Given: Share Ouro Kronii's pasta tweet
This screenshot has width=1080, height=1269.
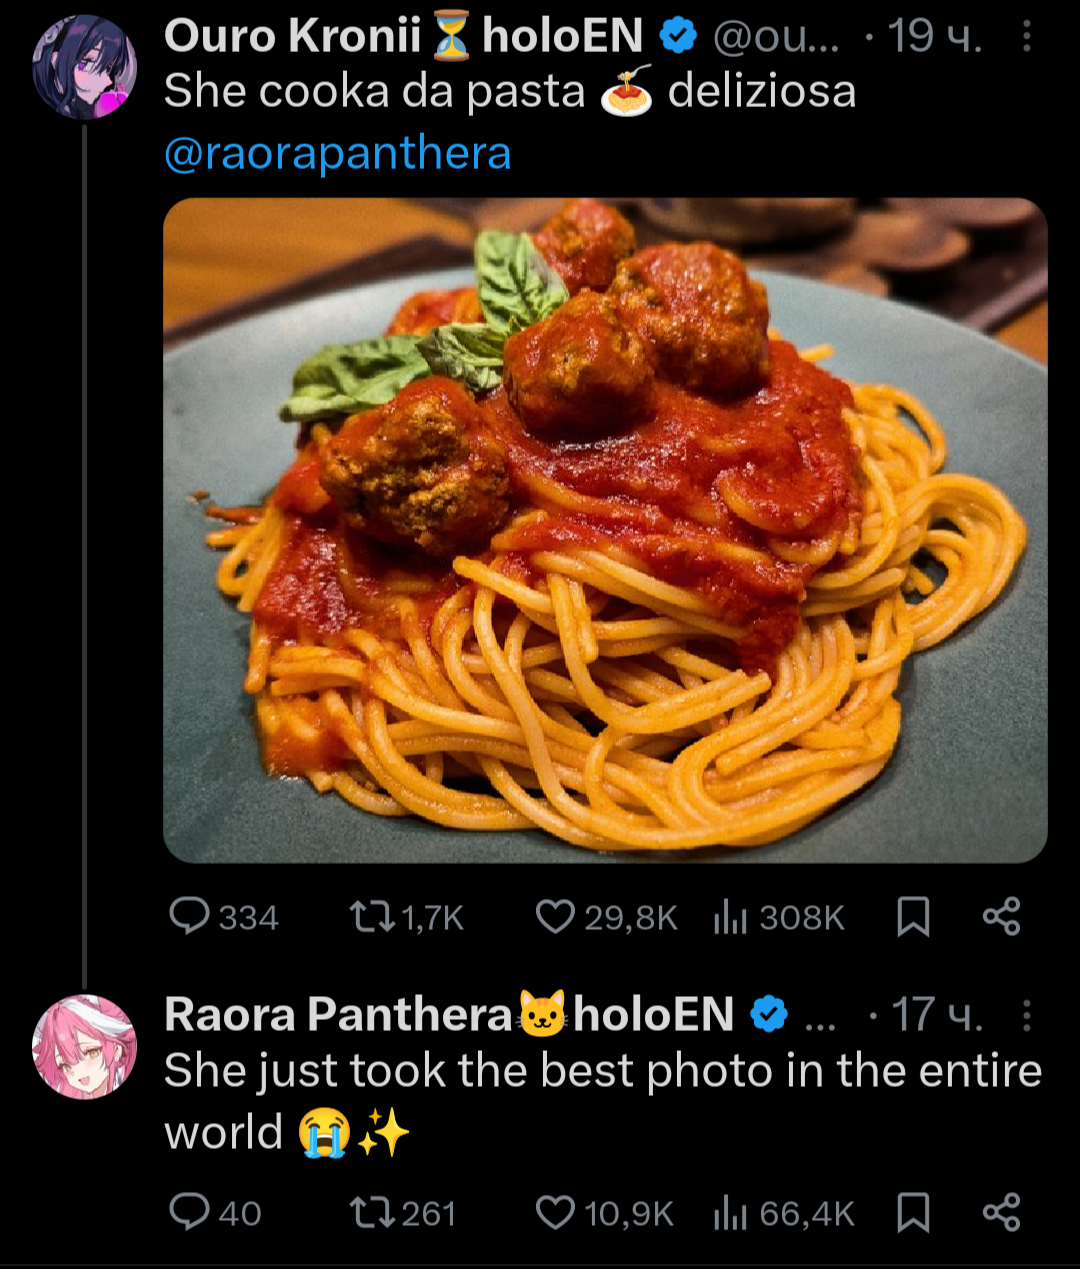Looking at the screenshot, I should click(x=1001, y=916).
